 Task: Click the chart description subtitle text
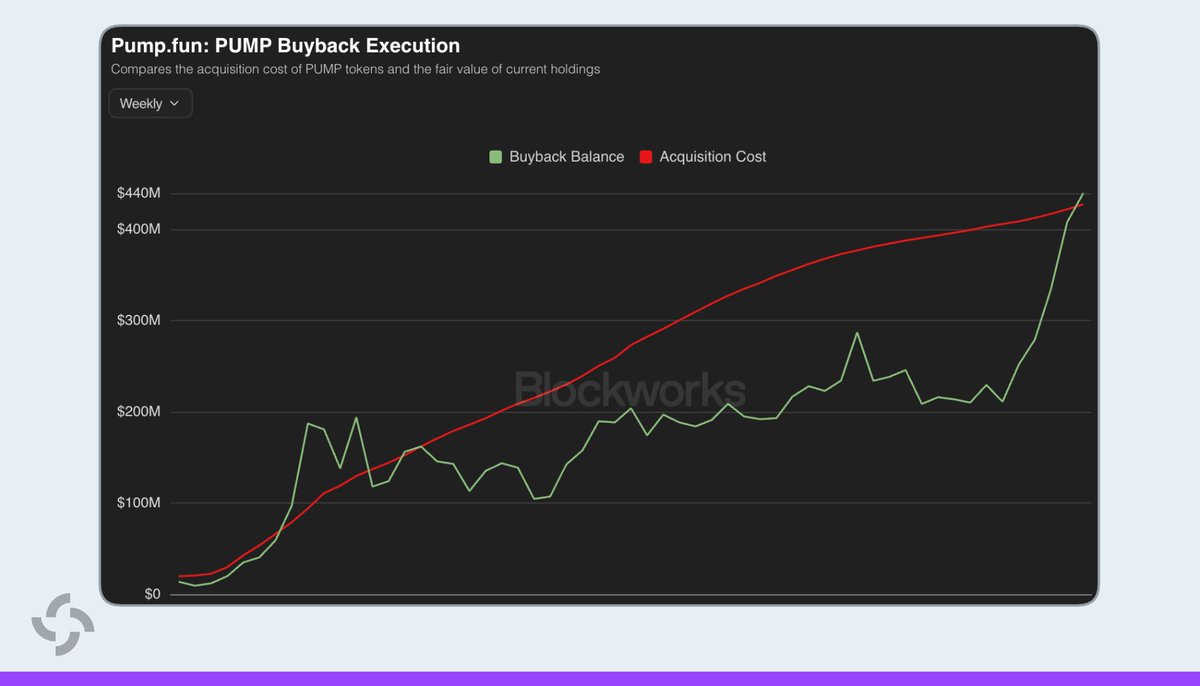click(x=355, y=70)
